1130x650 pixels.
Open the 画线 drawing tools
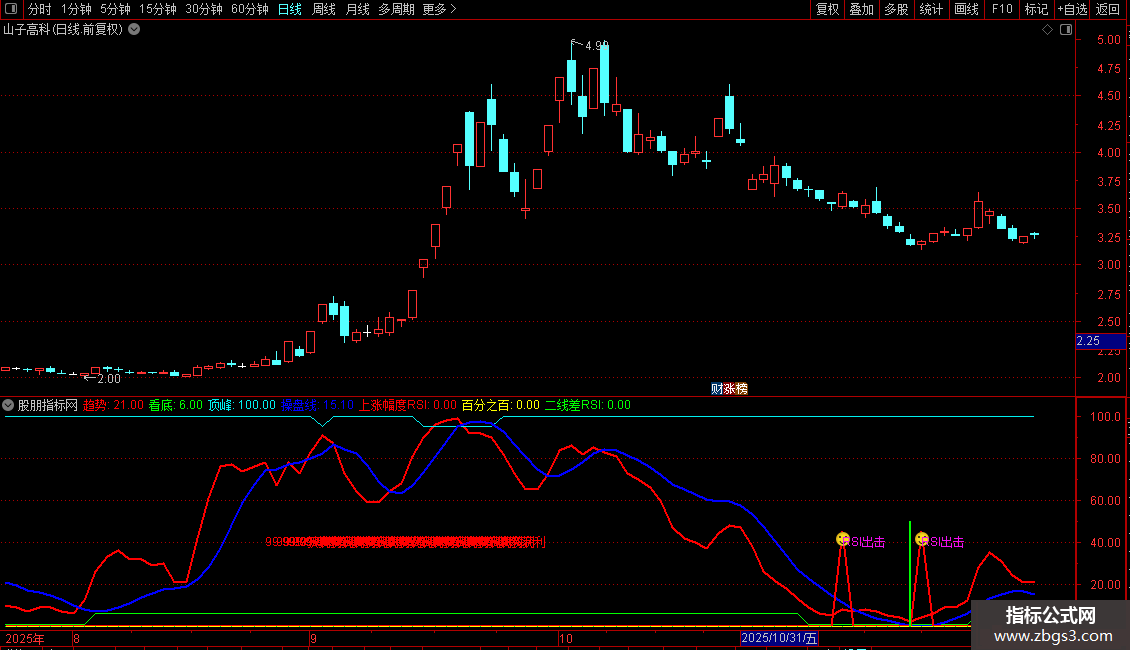pyautogui.click(x=966, y=9)
